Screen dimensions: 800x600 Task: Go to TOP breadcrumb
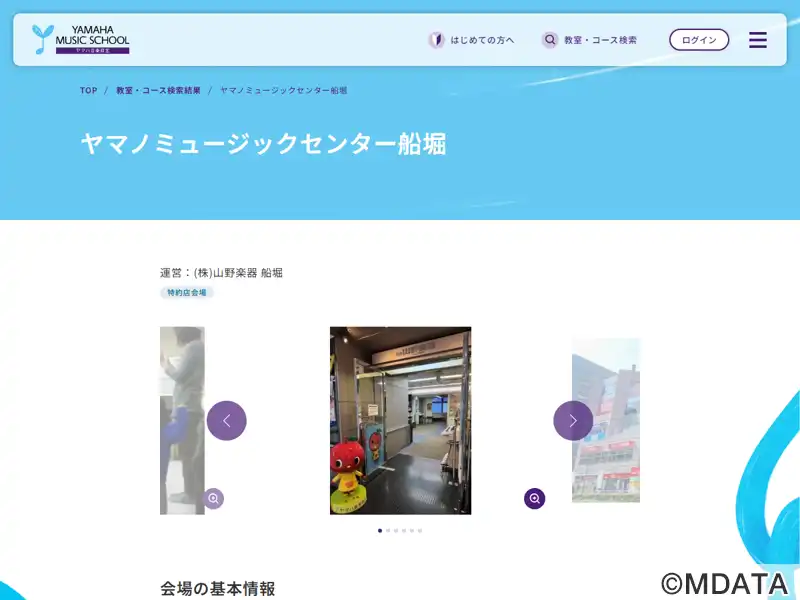click(88, 90)
